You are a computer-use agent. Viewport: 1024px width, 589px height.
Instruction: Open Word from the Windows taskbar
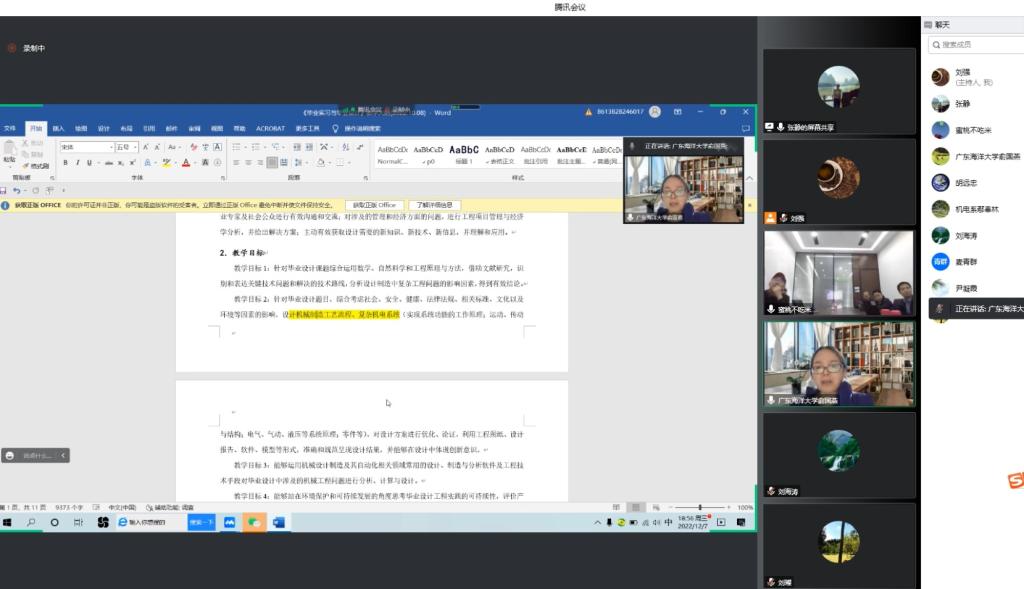click(x=279, y=522)
